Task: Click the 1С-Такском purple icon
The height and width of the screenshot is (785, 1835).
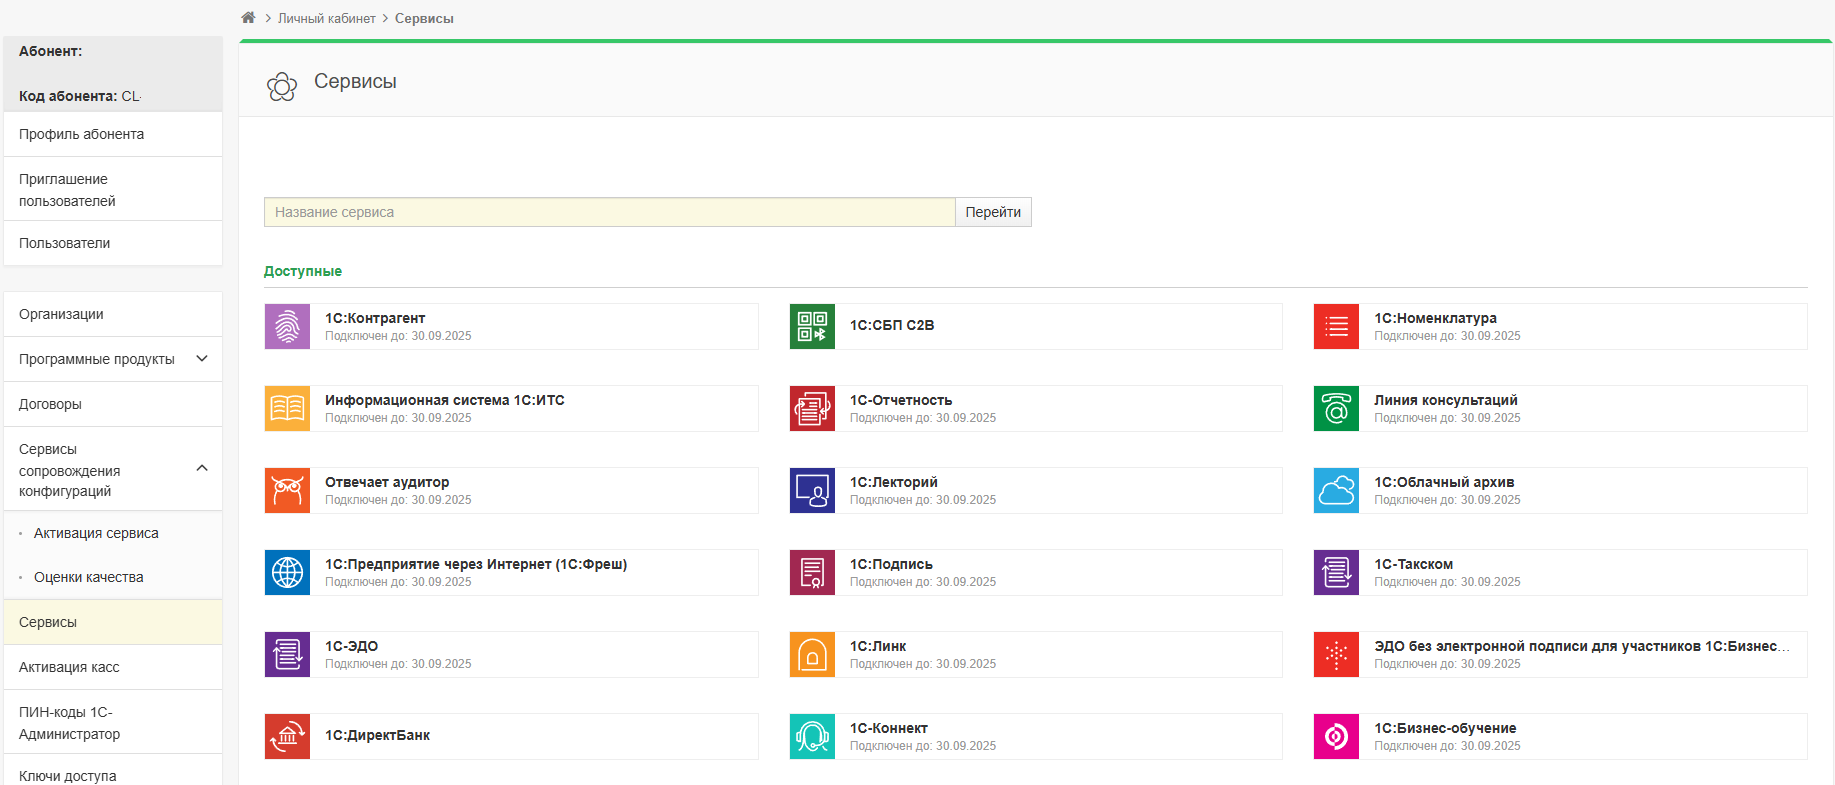Action: (x=1336, y=572)
